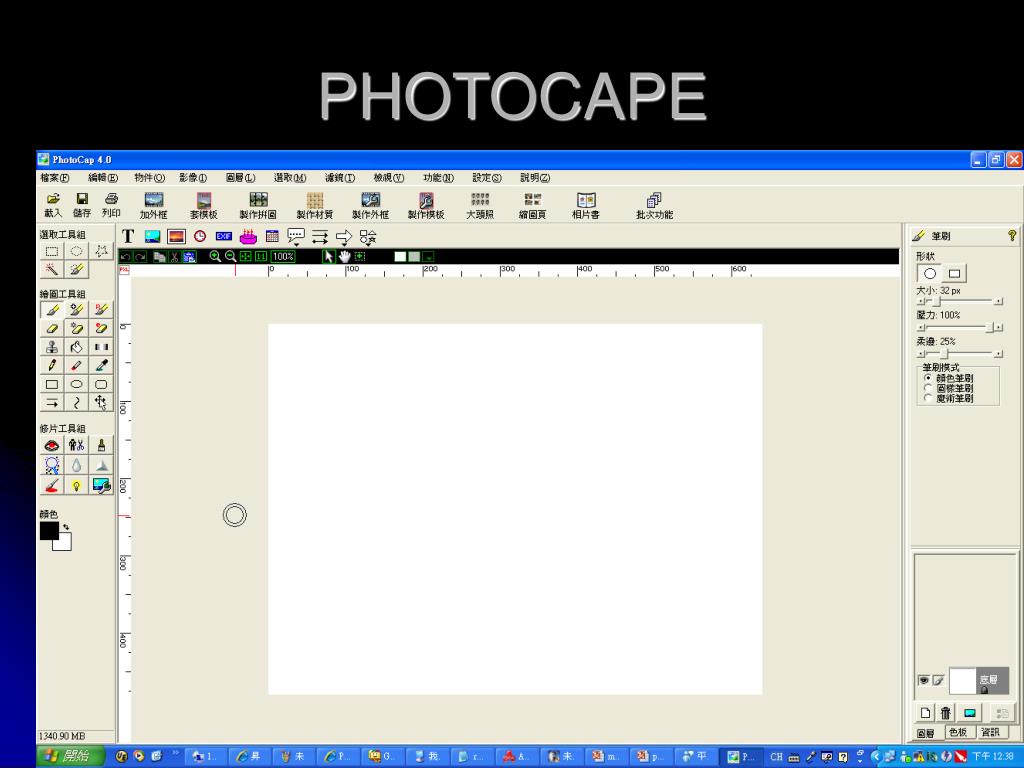Image resolution: width=1024 pixels, height=768 pixels.
Task: Click the Load (載入) toolbar button
Action: coord(53,205)
